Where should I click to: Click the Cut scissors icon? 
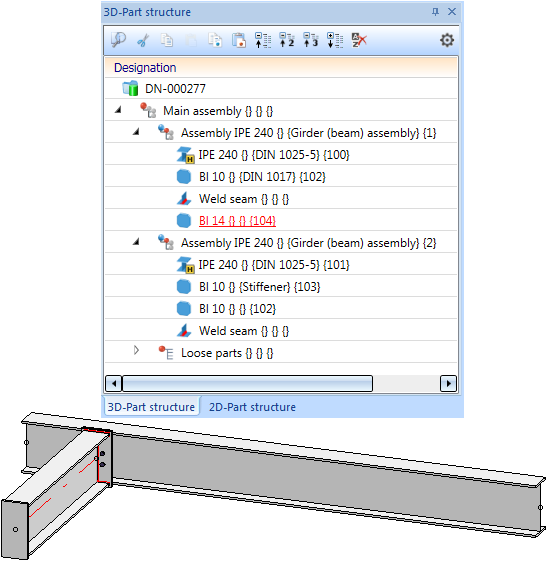(143, 40)
